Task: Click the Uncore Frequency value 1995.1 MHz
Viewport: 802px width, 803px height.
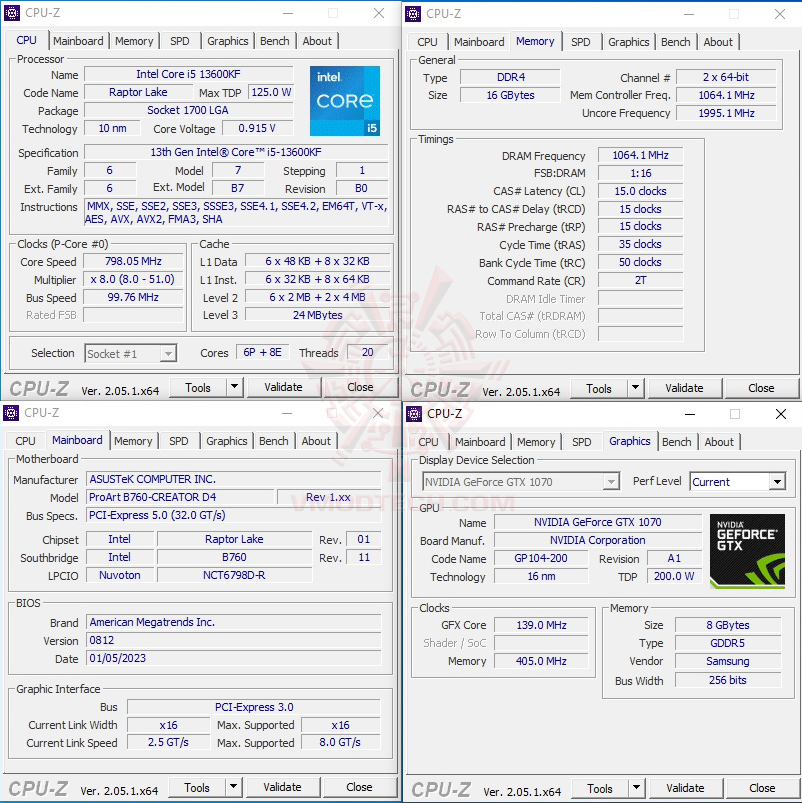Action: click(x=726, y=113)
